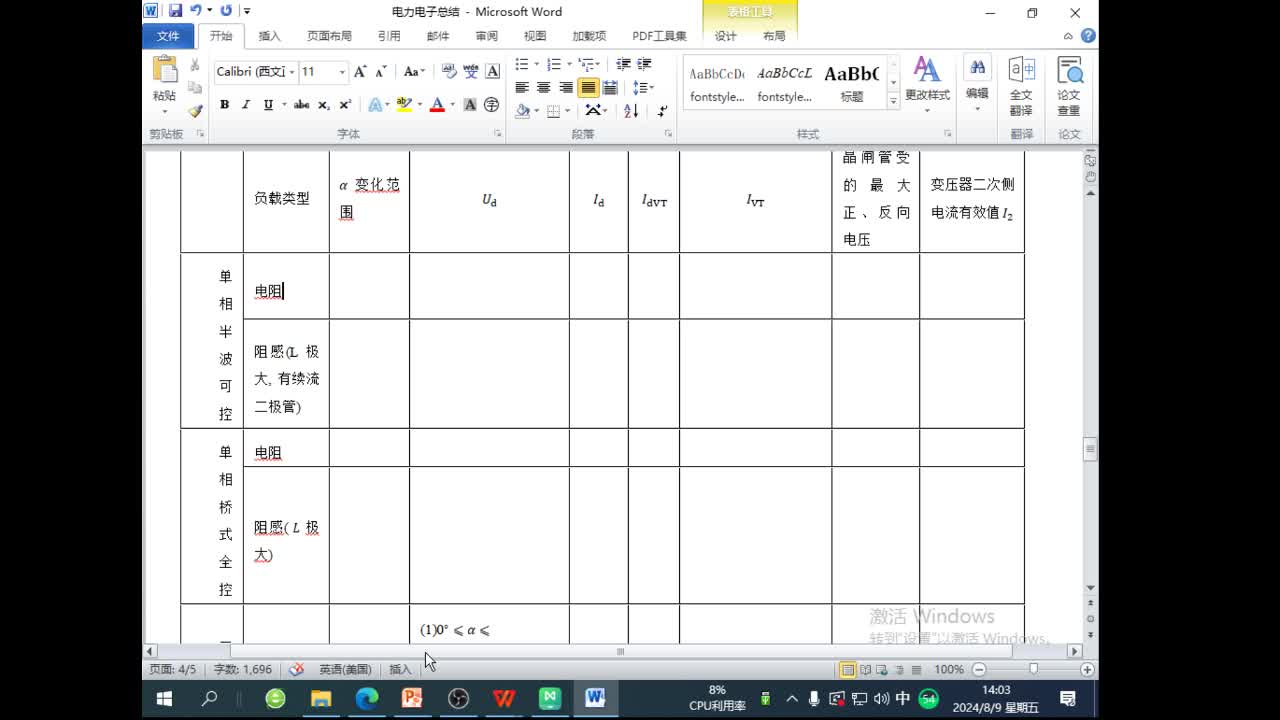Viewport: 1280px width, 720px height.
Task: Open Word help question mark icon
Action: [x=1088, y=36]
